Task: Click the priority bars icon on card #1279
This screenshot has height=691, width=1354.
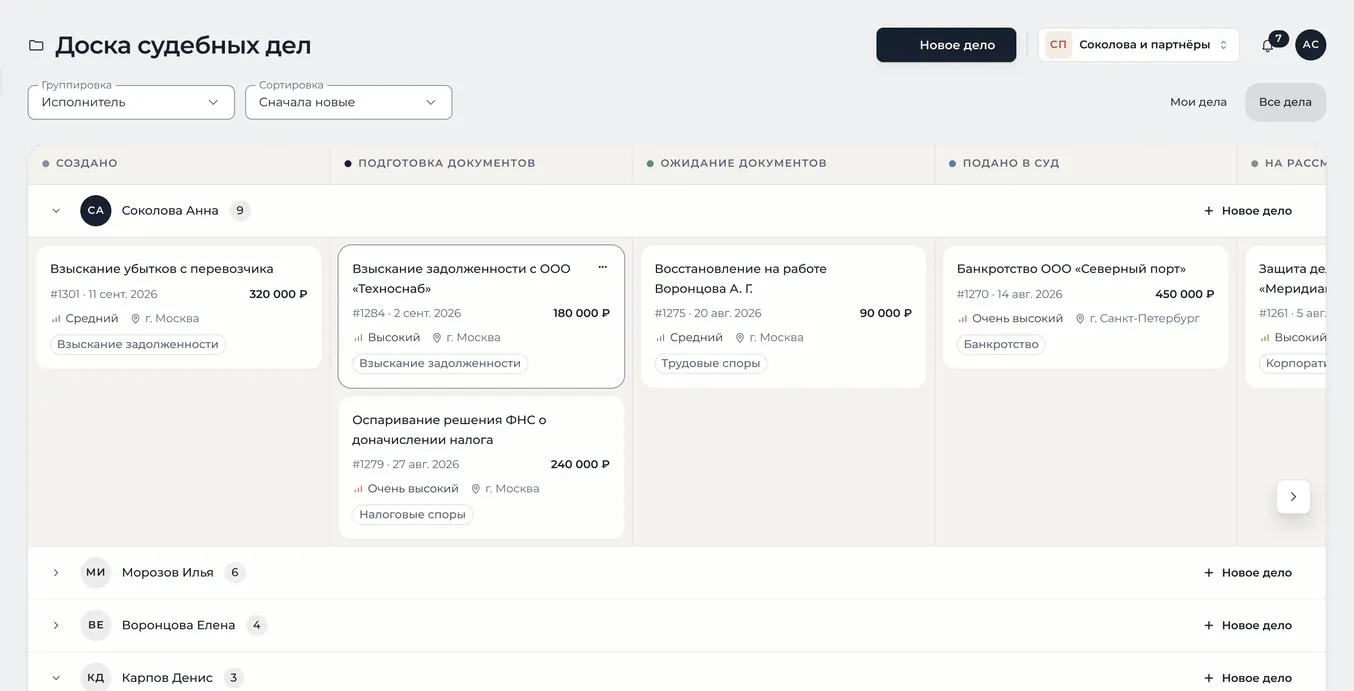Action: point(358,489)
